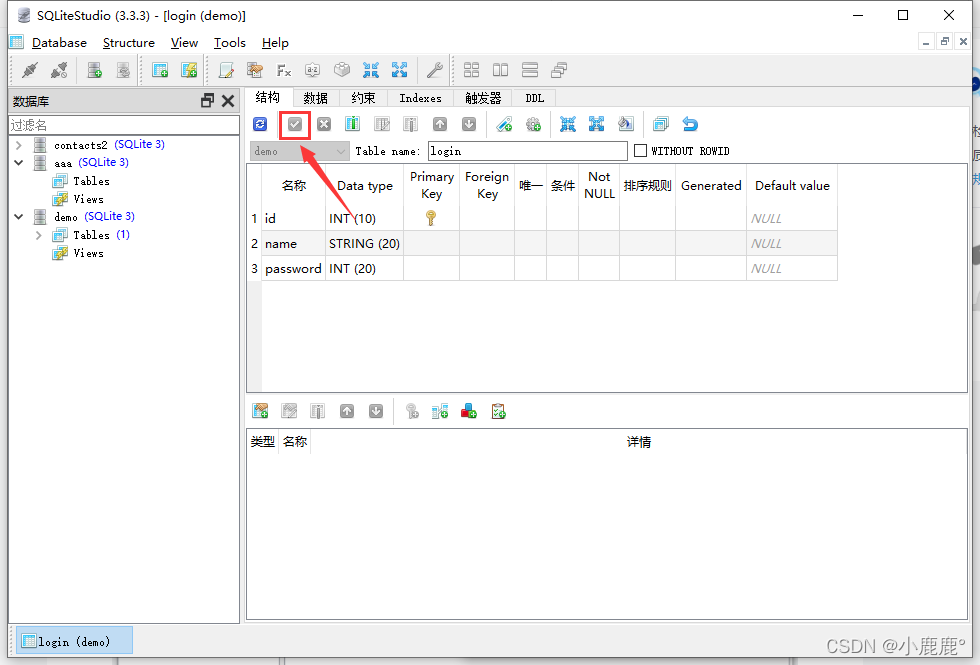This screenshot has height=665, width=980.
Task: Tile windows horizontally icon
Action: coord(501,70)
